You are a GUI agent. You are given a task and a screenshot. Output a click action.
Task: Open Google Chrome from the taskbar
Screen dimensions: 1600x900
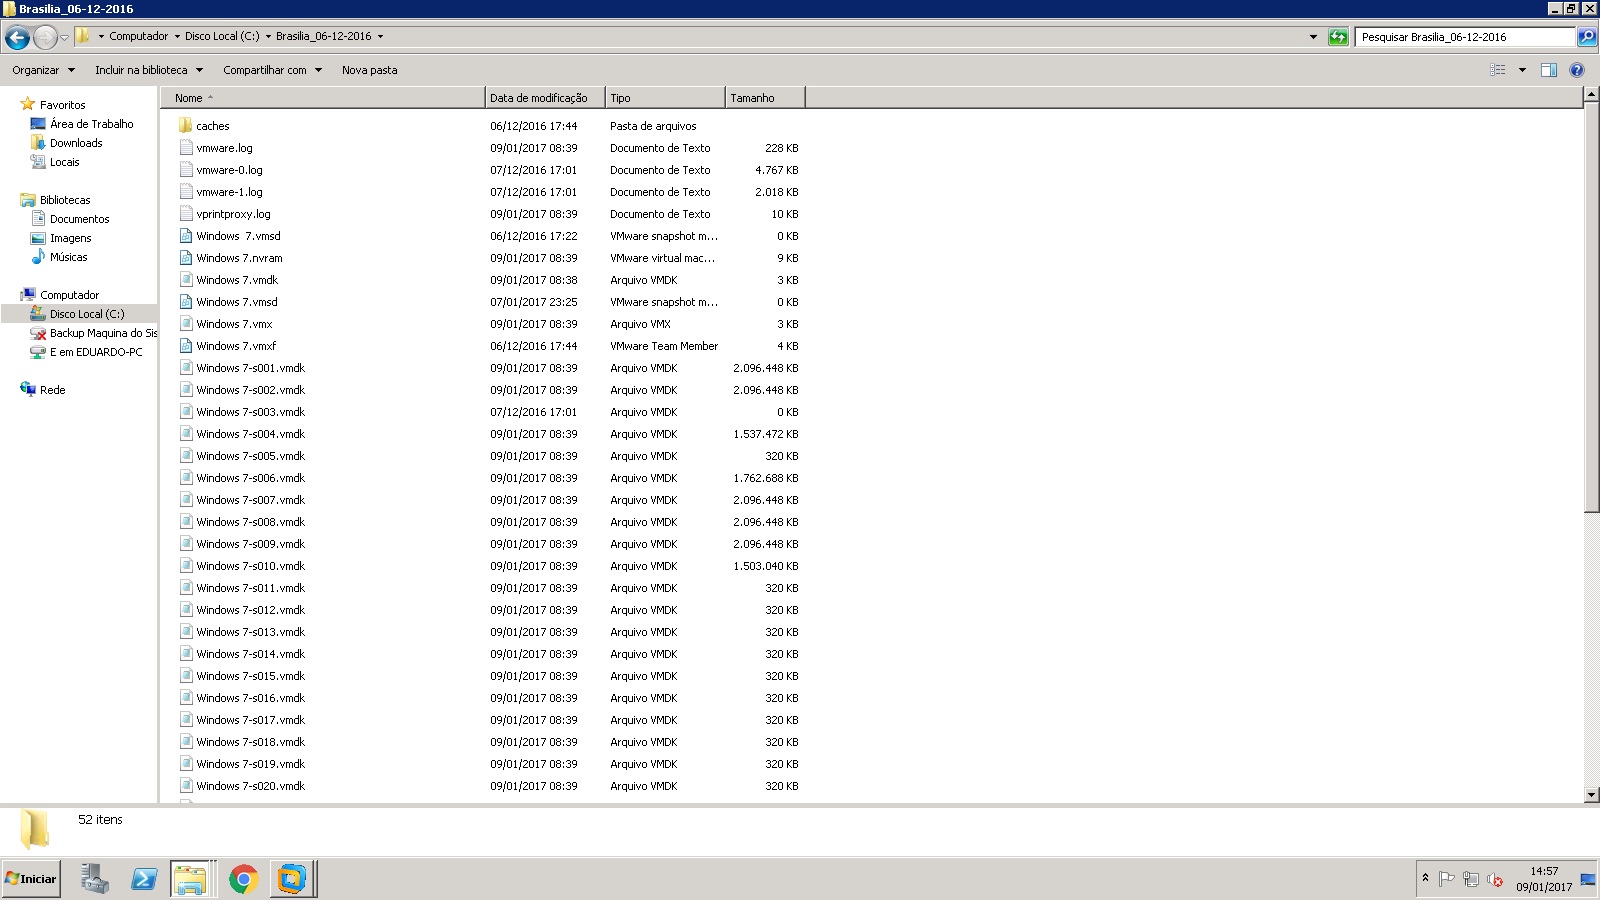(x=243, y=879)
